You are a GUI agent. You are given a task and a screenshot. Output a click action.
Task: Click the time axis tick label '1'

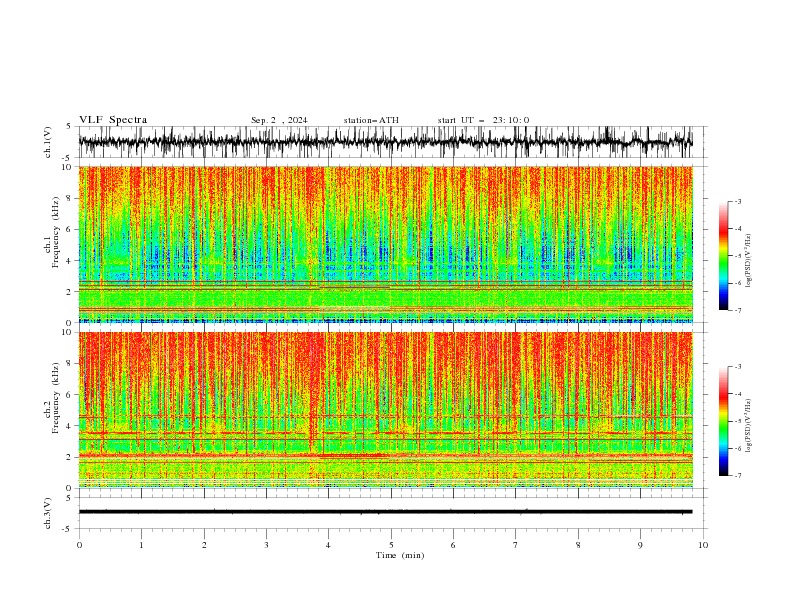pos(141,545)
